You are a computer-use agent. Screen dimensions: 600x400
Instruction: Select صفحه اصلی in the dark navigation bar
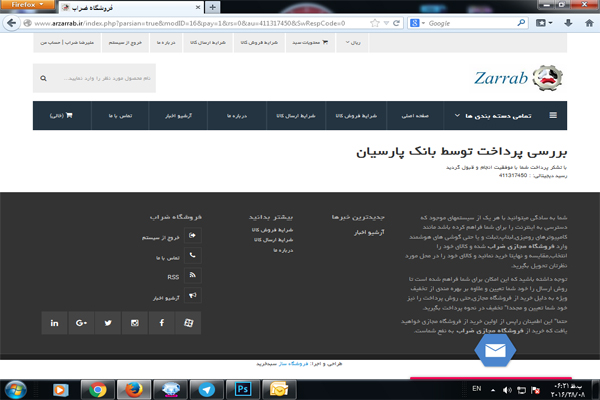pos(415,116)
